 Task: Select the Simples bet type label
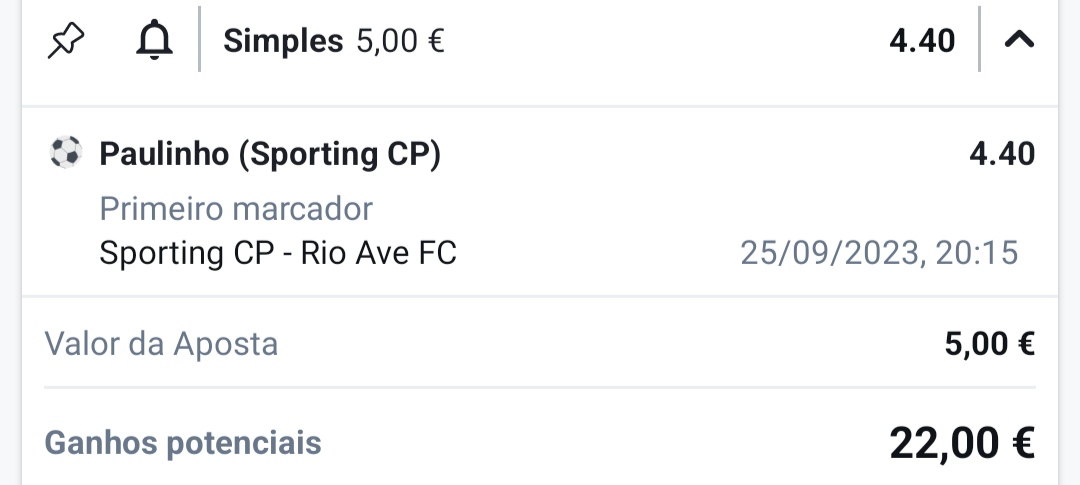(283, 41)
